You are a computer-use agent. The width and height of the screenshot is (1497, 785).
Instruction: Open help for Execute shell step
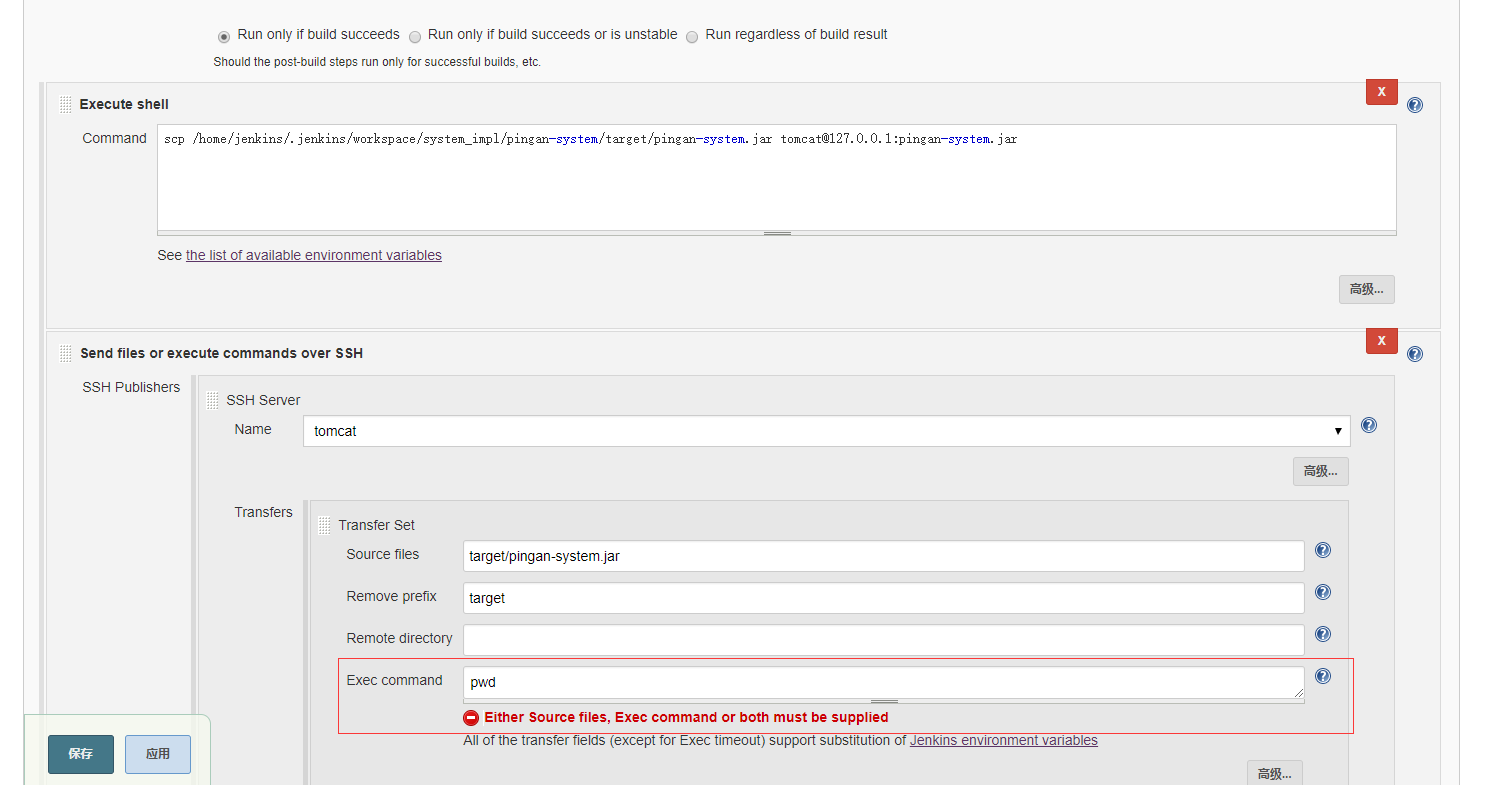coord(1414,105)
